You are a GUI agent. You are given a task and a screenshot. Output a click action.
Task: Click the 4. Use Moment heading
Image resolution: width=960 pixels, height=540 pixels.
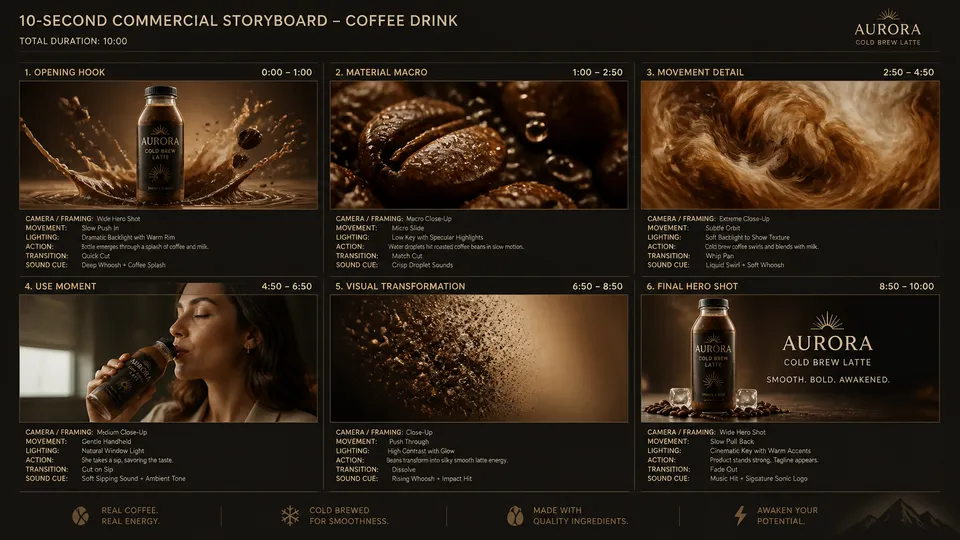click(x=60, y=286)
